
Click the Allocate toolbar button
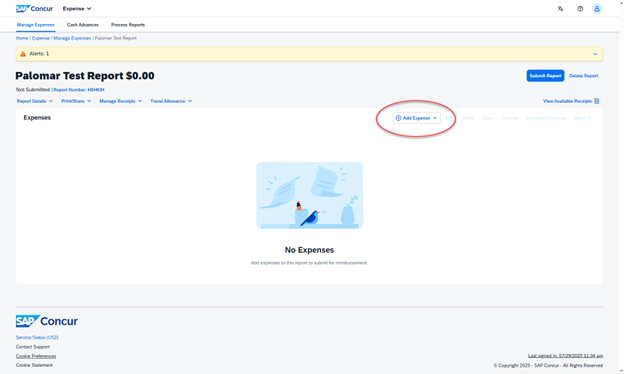click(x=510, y=118)
